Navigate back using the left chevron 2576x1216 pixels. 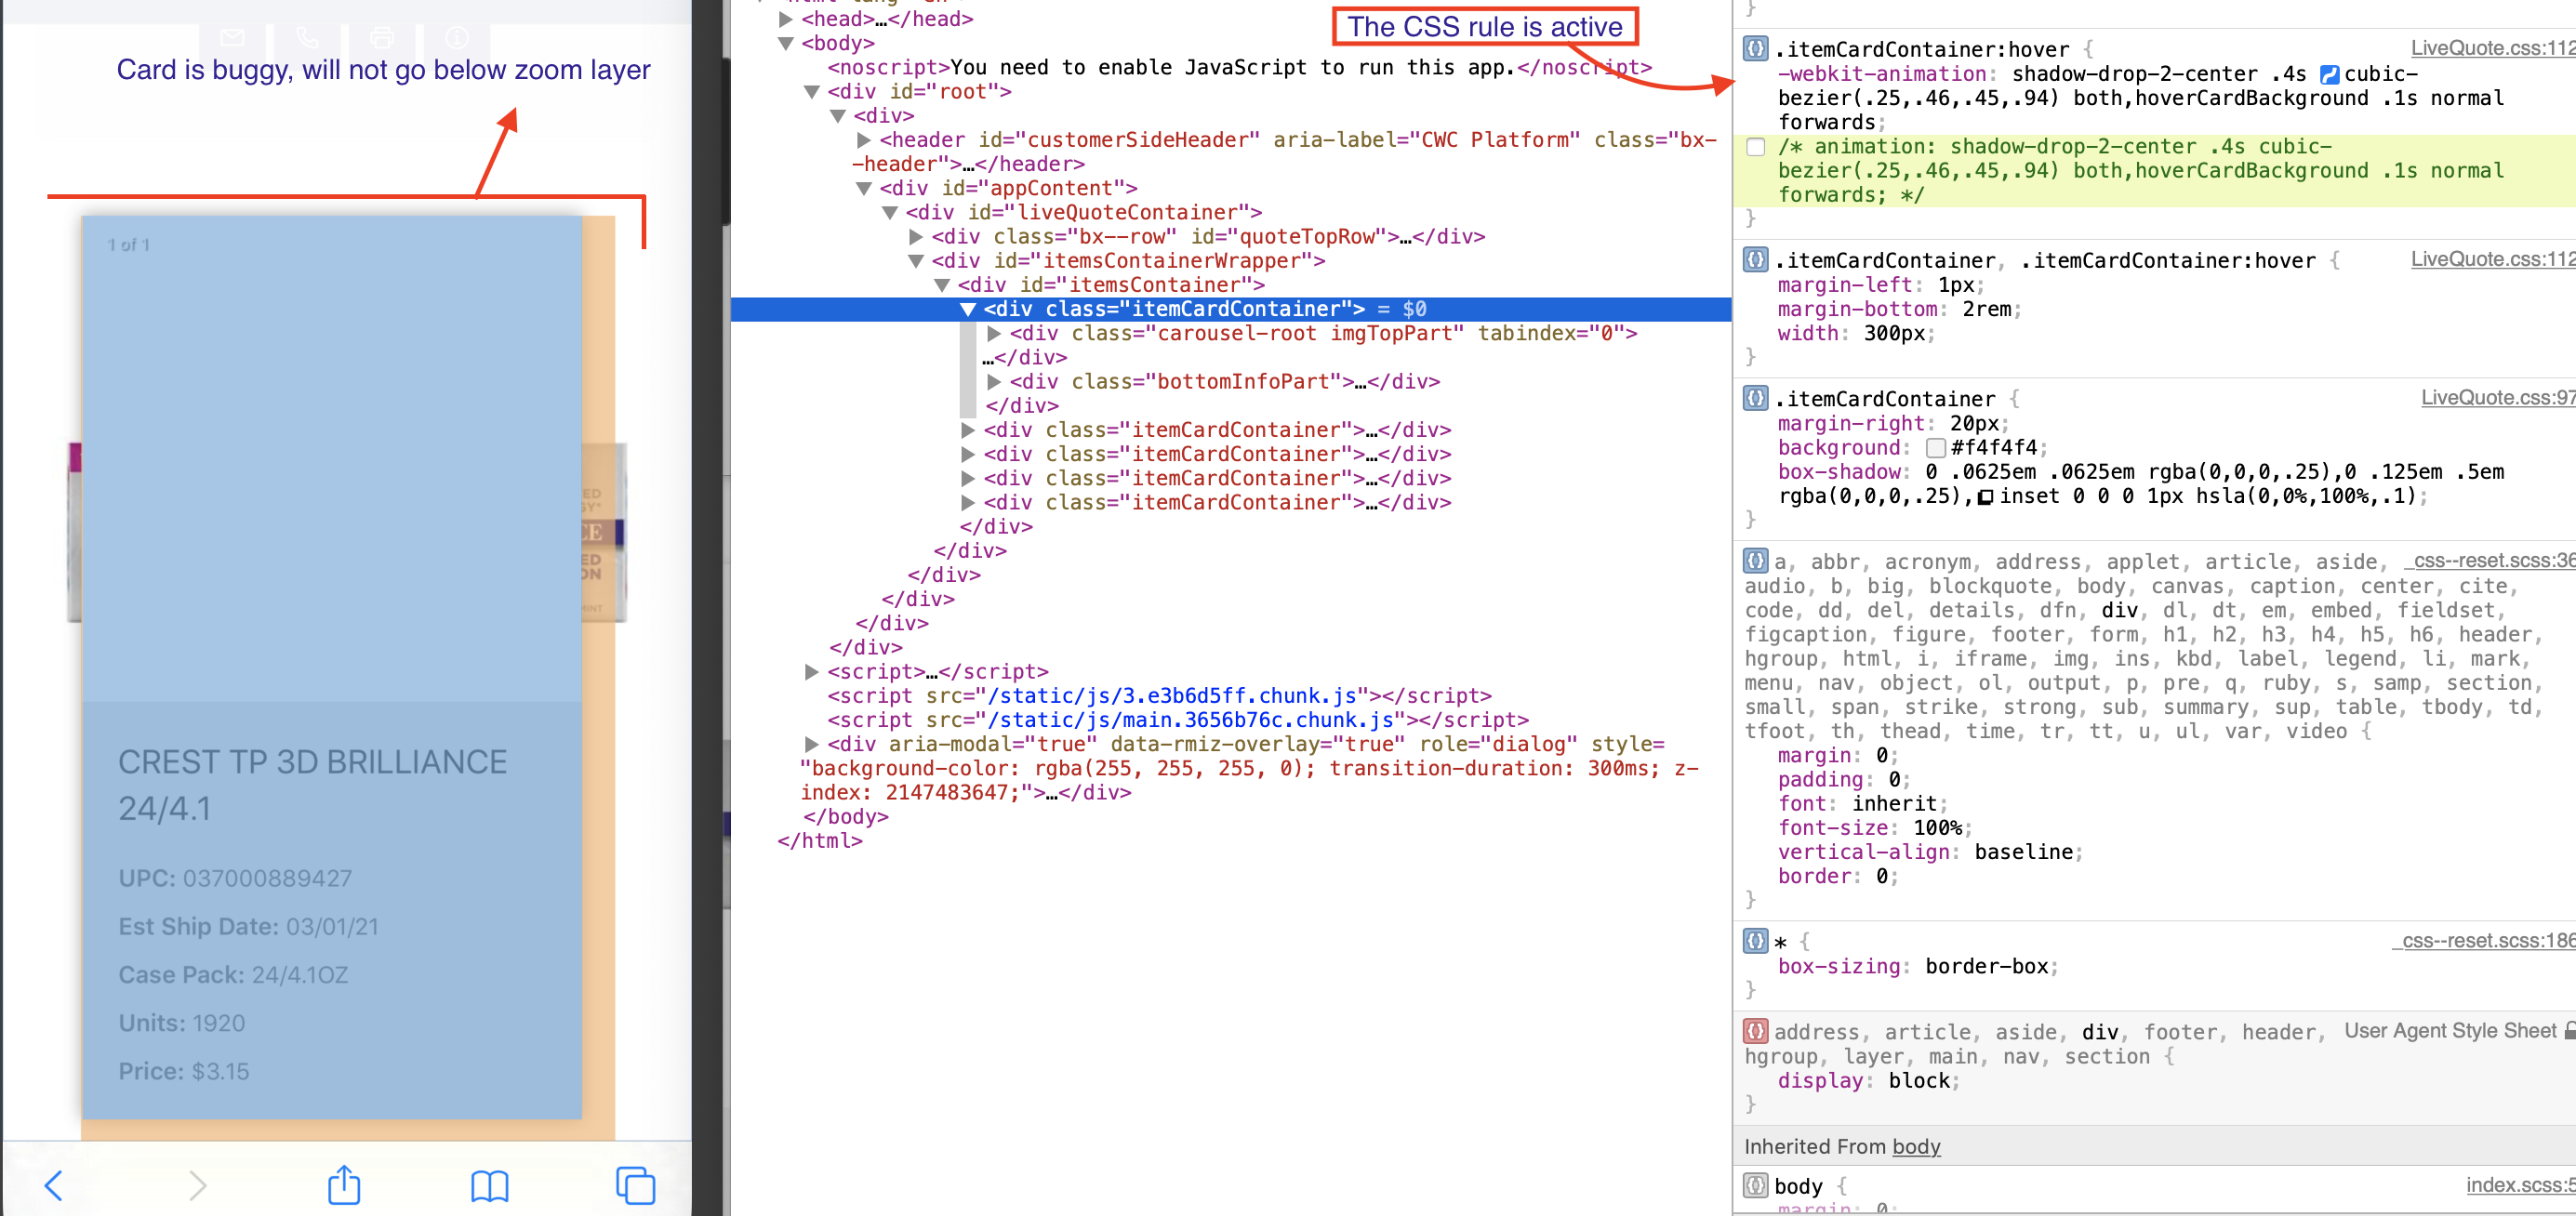coord(55,1186)
